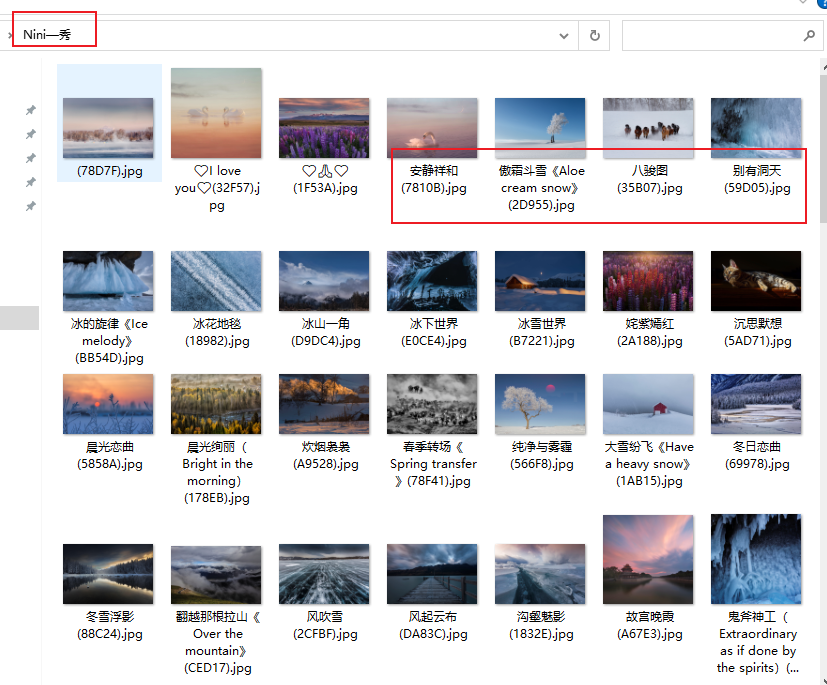Screen dimensions: 827x685
Task: Open the address bar history dropdown
Action: click(564, 36)
